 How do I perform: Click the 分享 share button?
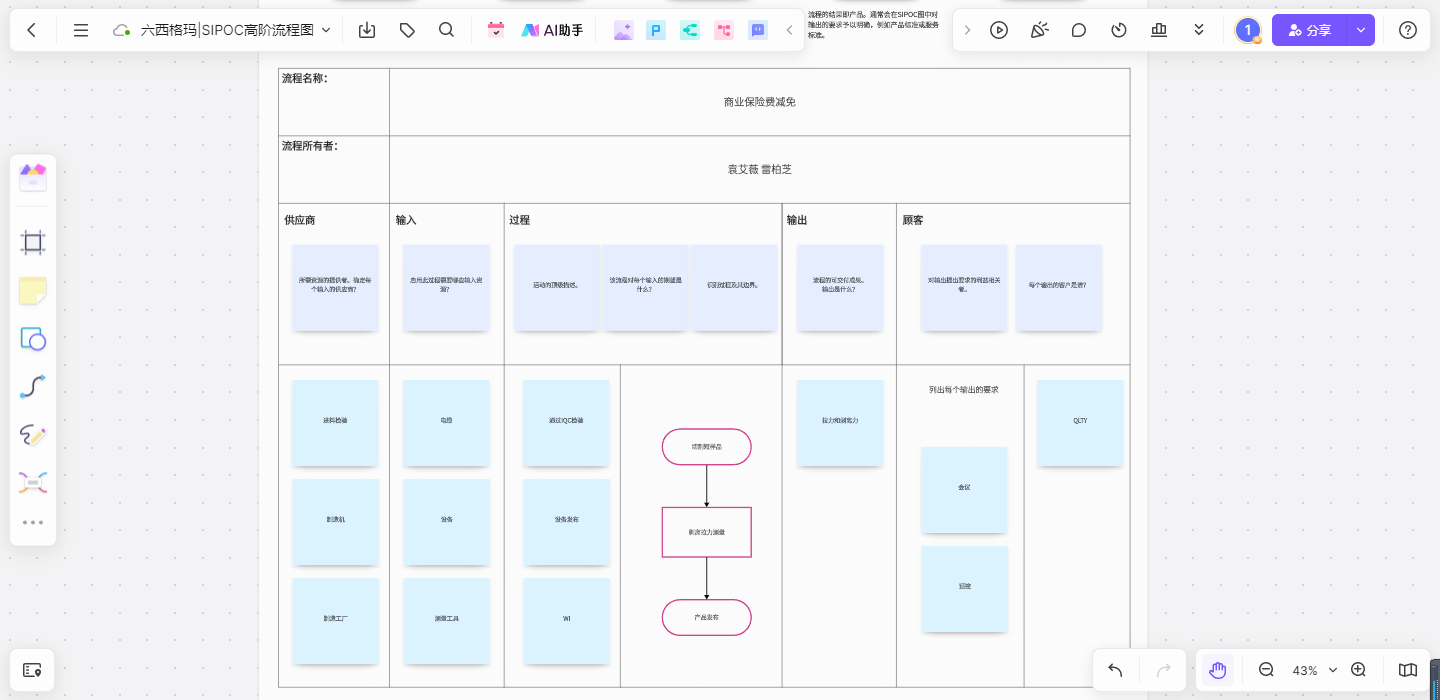pos(1309,30)
